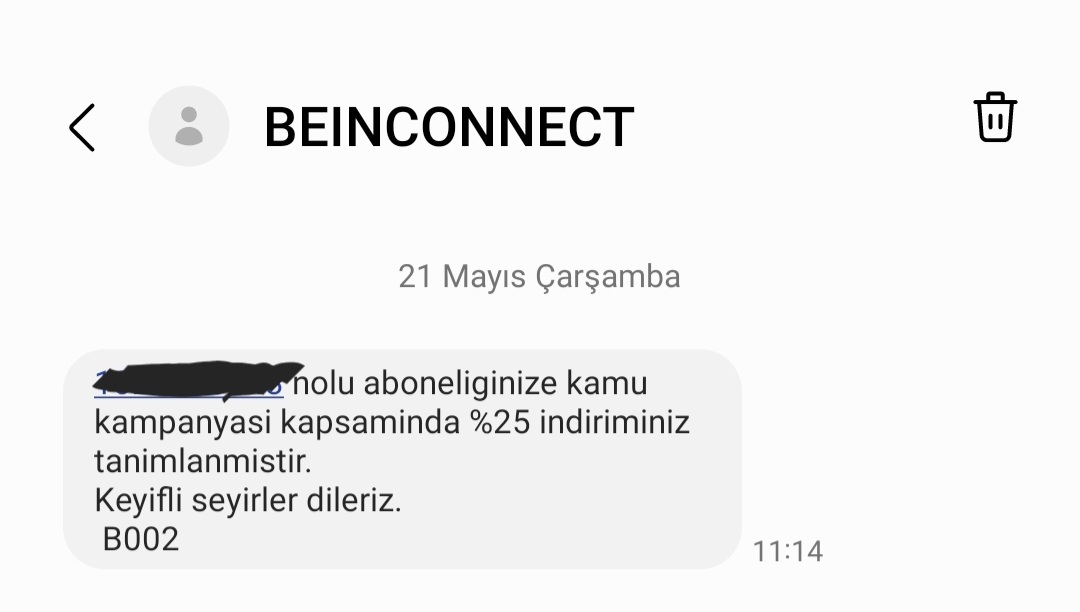This screenshot has width=1080, height=612.
Task: Click the %25 discount text
Action: tap(501, 422)
